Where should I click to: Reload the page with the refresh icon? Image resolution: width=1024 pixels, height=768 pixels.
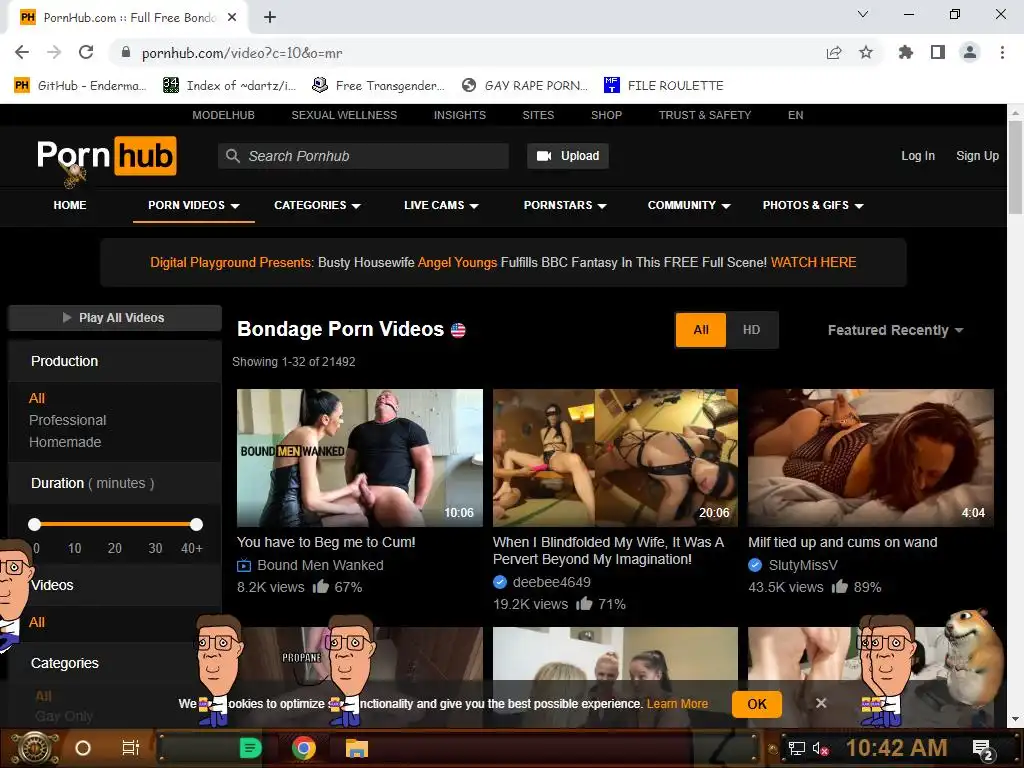pos(86,52)
